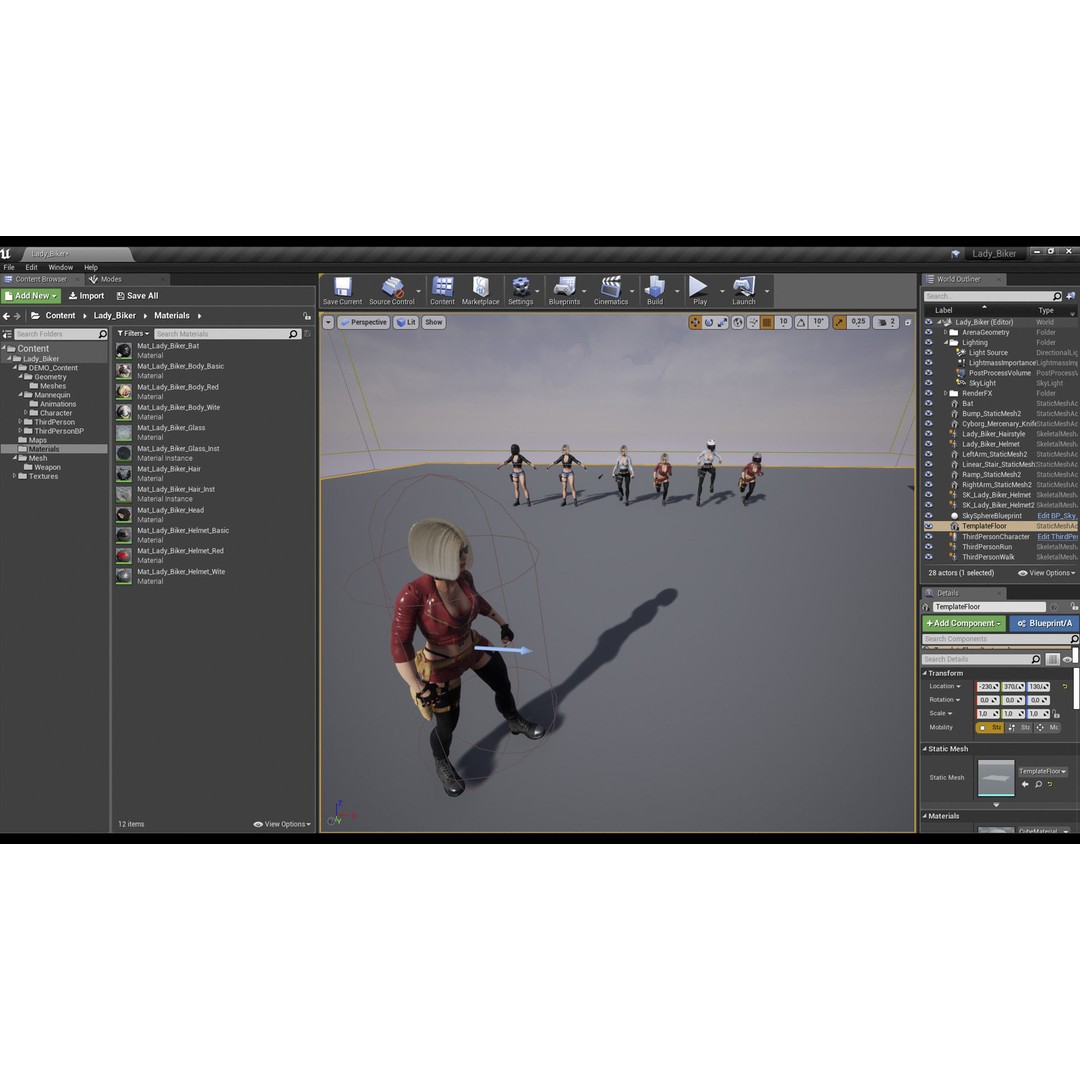Toggle visibility of Light Source actor
The image size is (1080, 1080).
pos(928,353)
